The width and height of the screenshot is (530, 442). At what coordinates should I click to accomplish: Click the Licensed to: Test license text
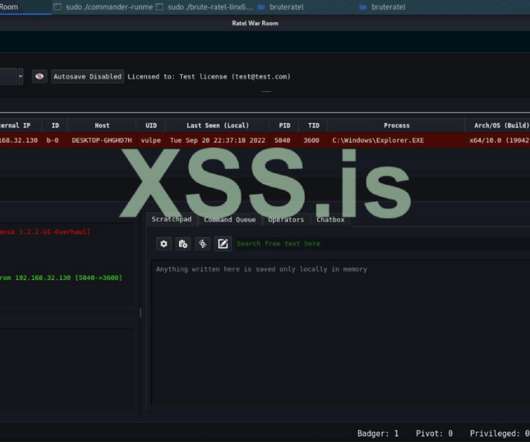click(209, 77)
